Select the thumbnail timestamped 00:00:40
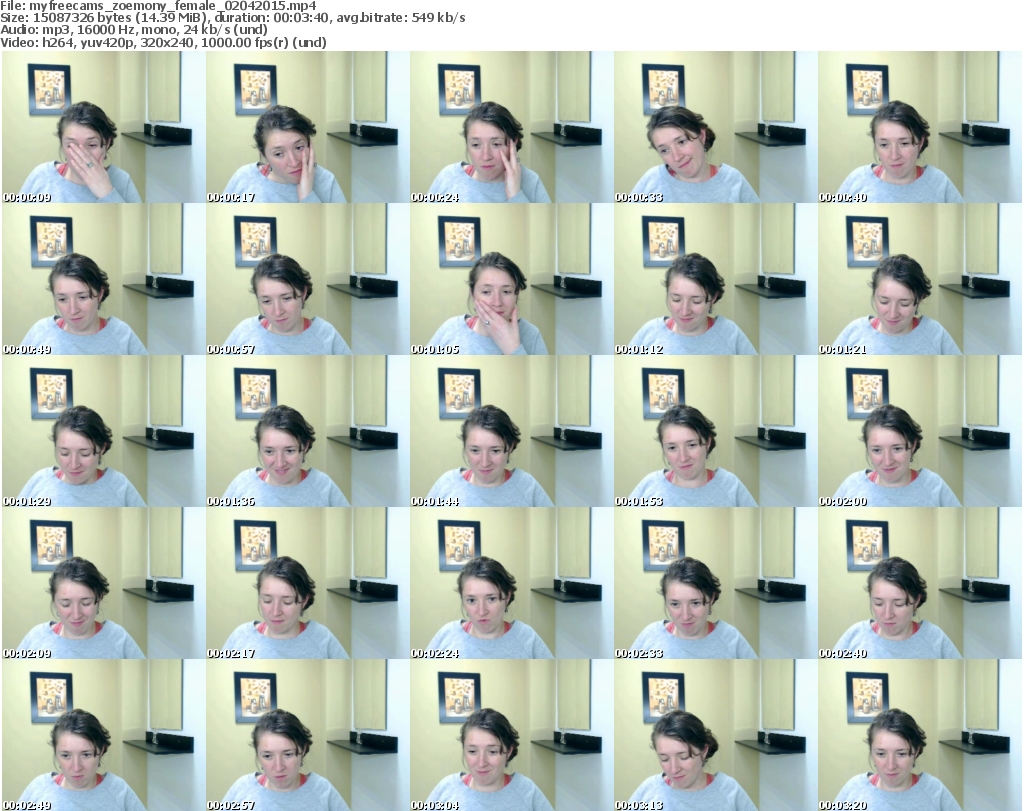 point(920,127)
